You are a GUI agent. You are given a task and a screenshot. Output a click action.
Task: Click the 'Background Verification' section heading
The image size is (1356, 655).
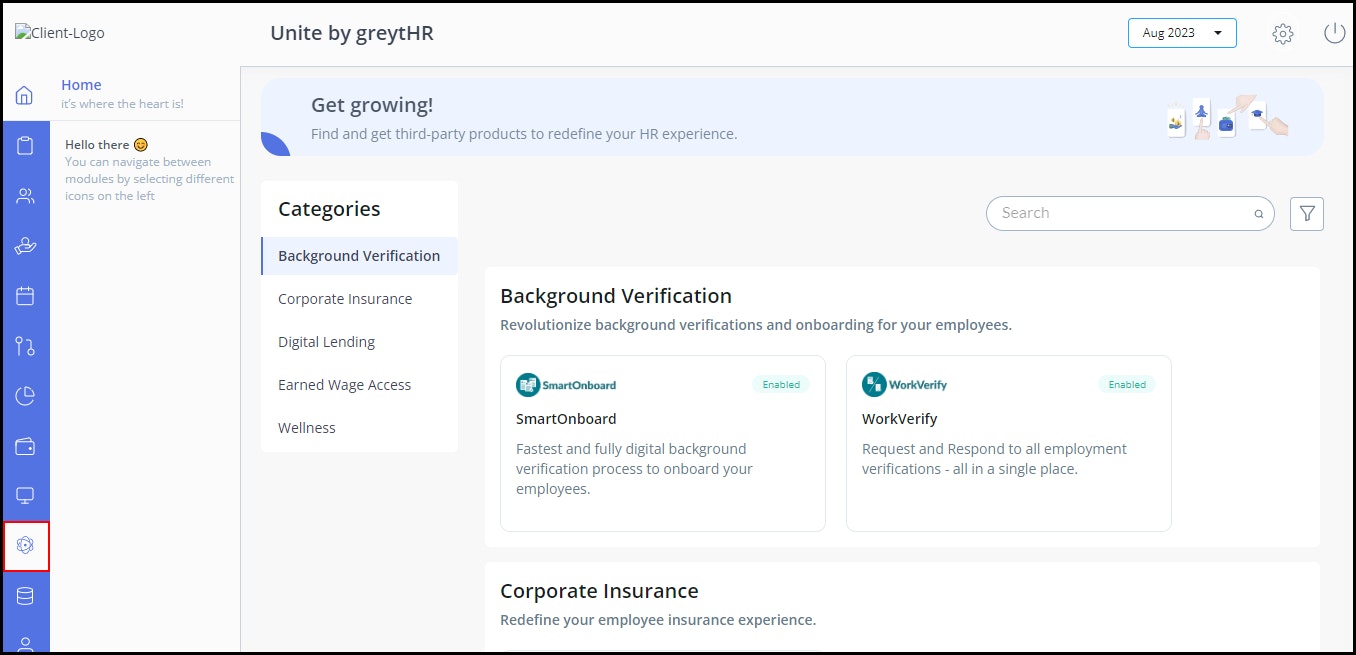(x=616, y=296)
